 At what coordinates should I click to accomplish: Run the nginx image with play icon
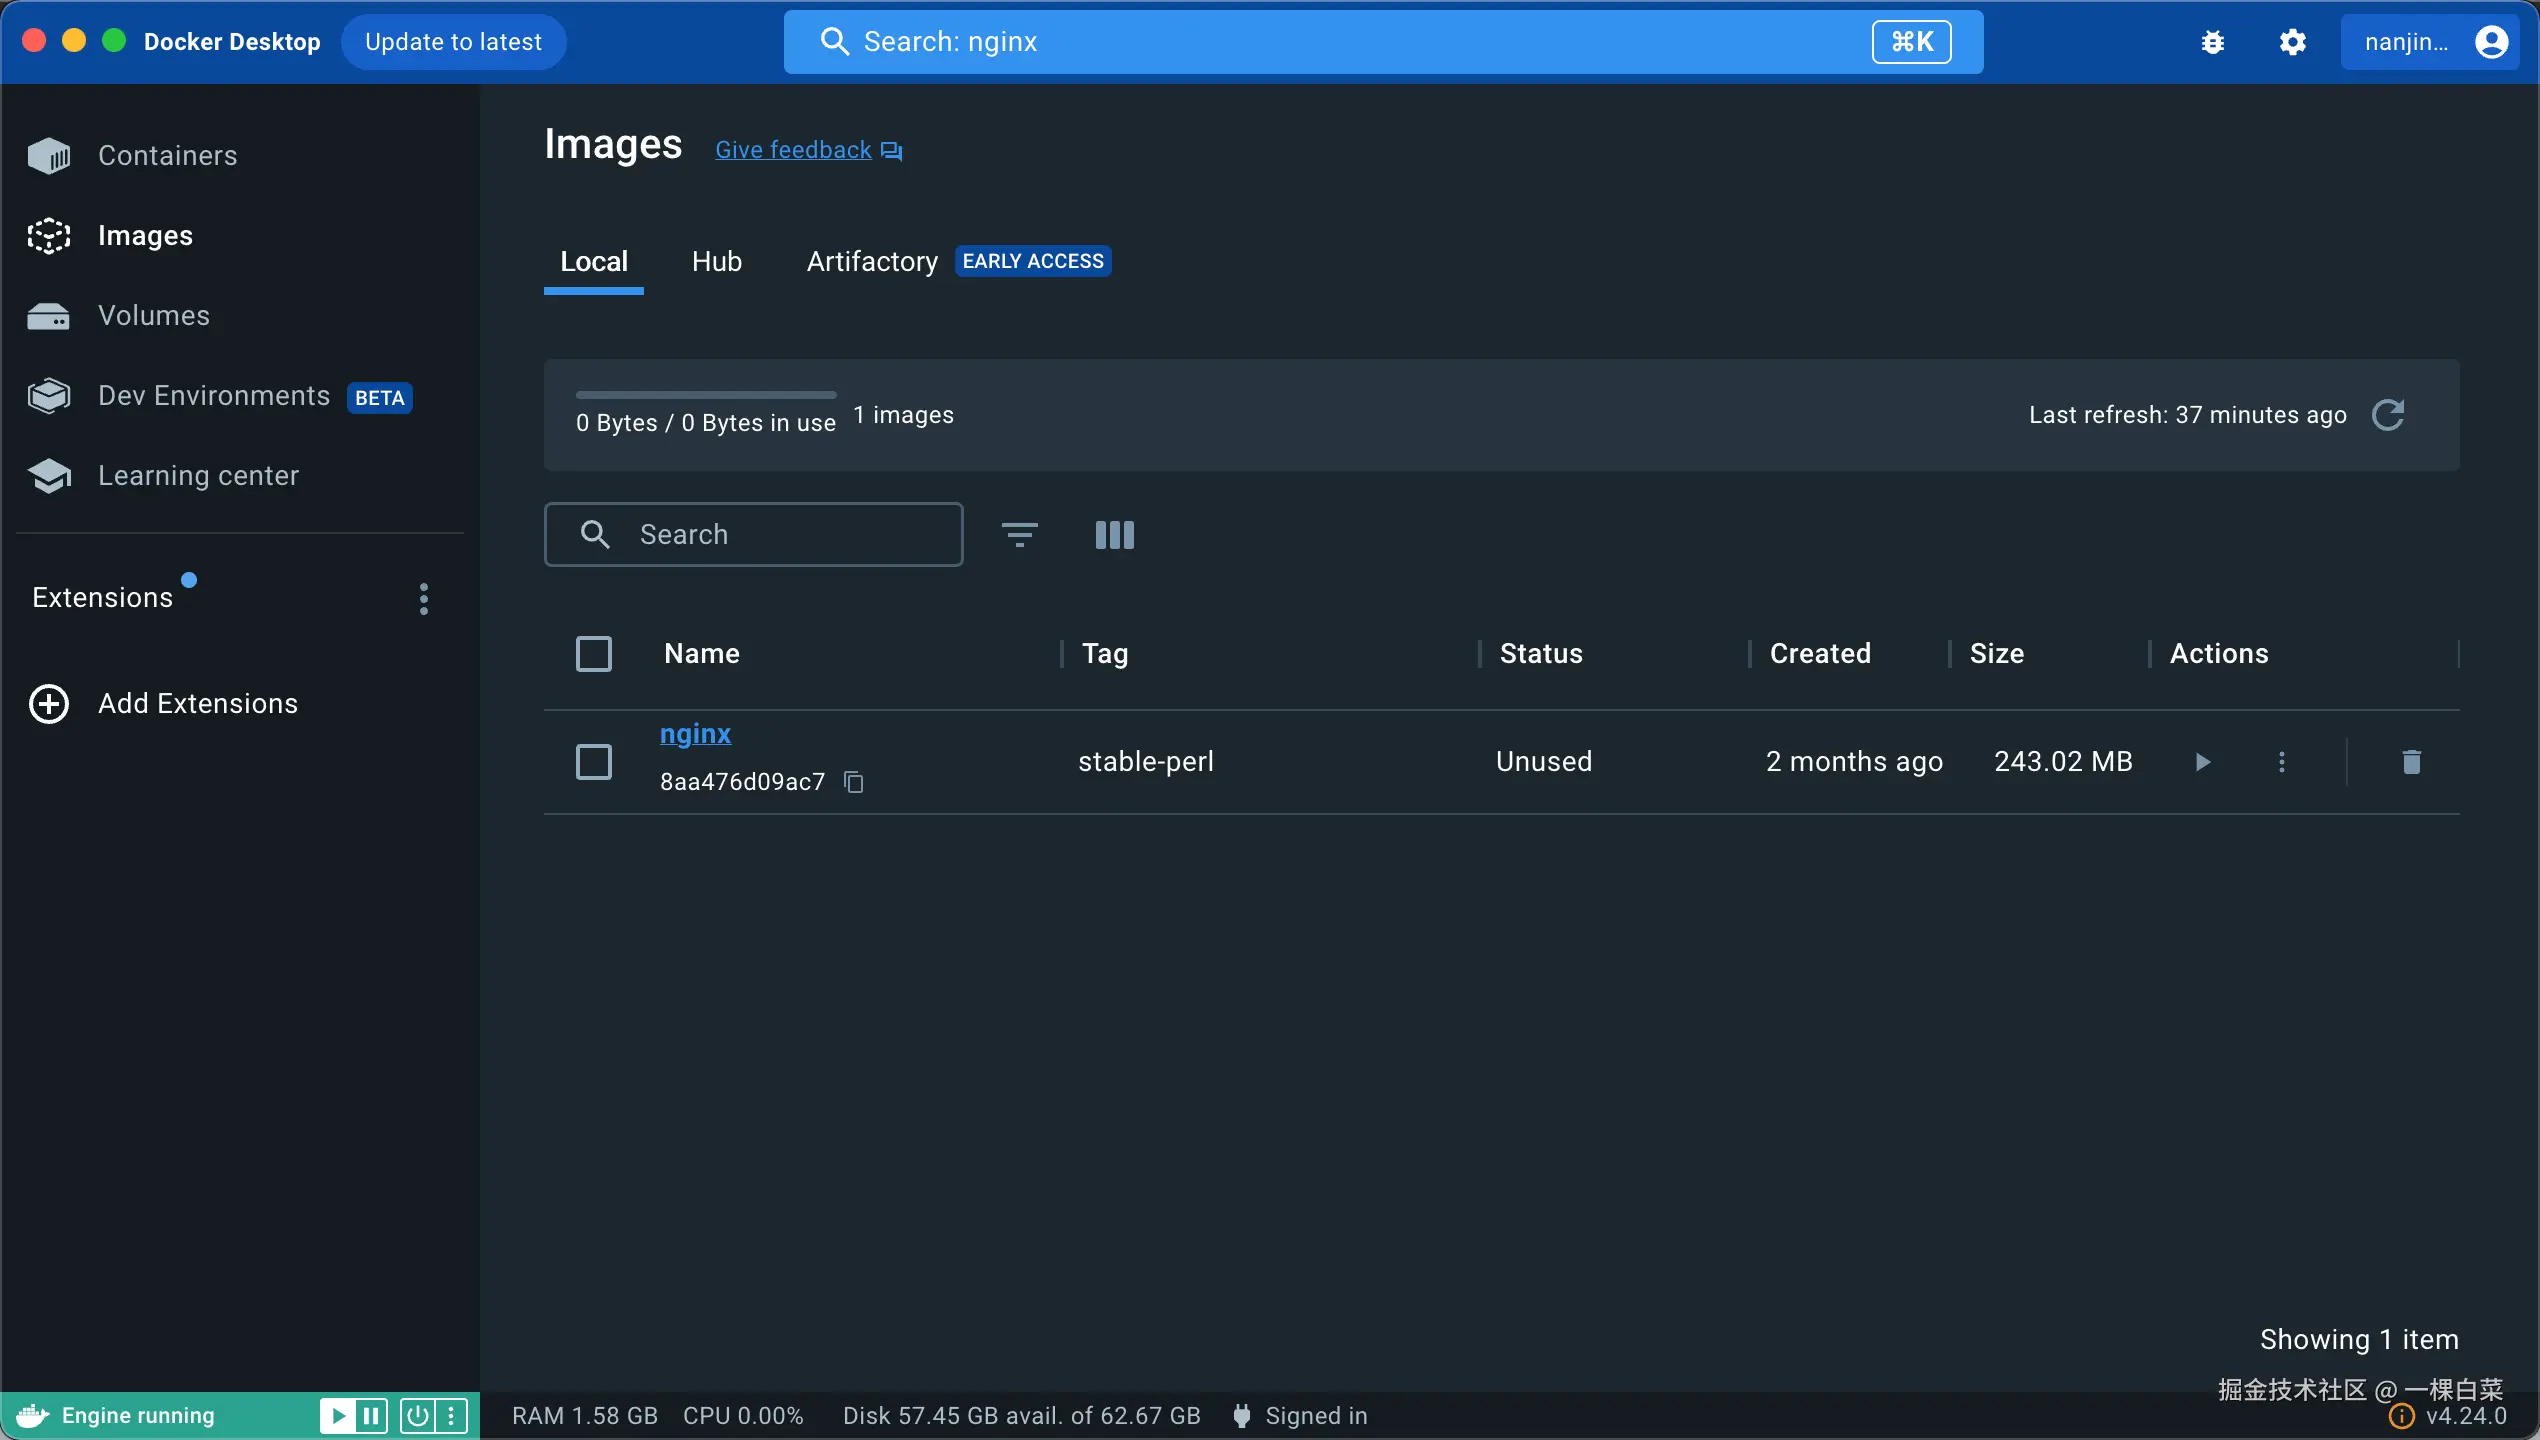tap(2202, 762)
